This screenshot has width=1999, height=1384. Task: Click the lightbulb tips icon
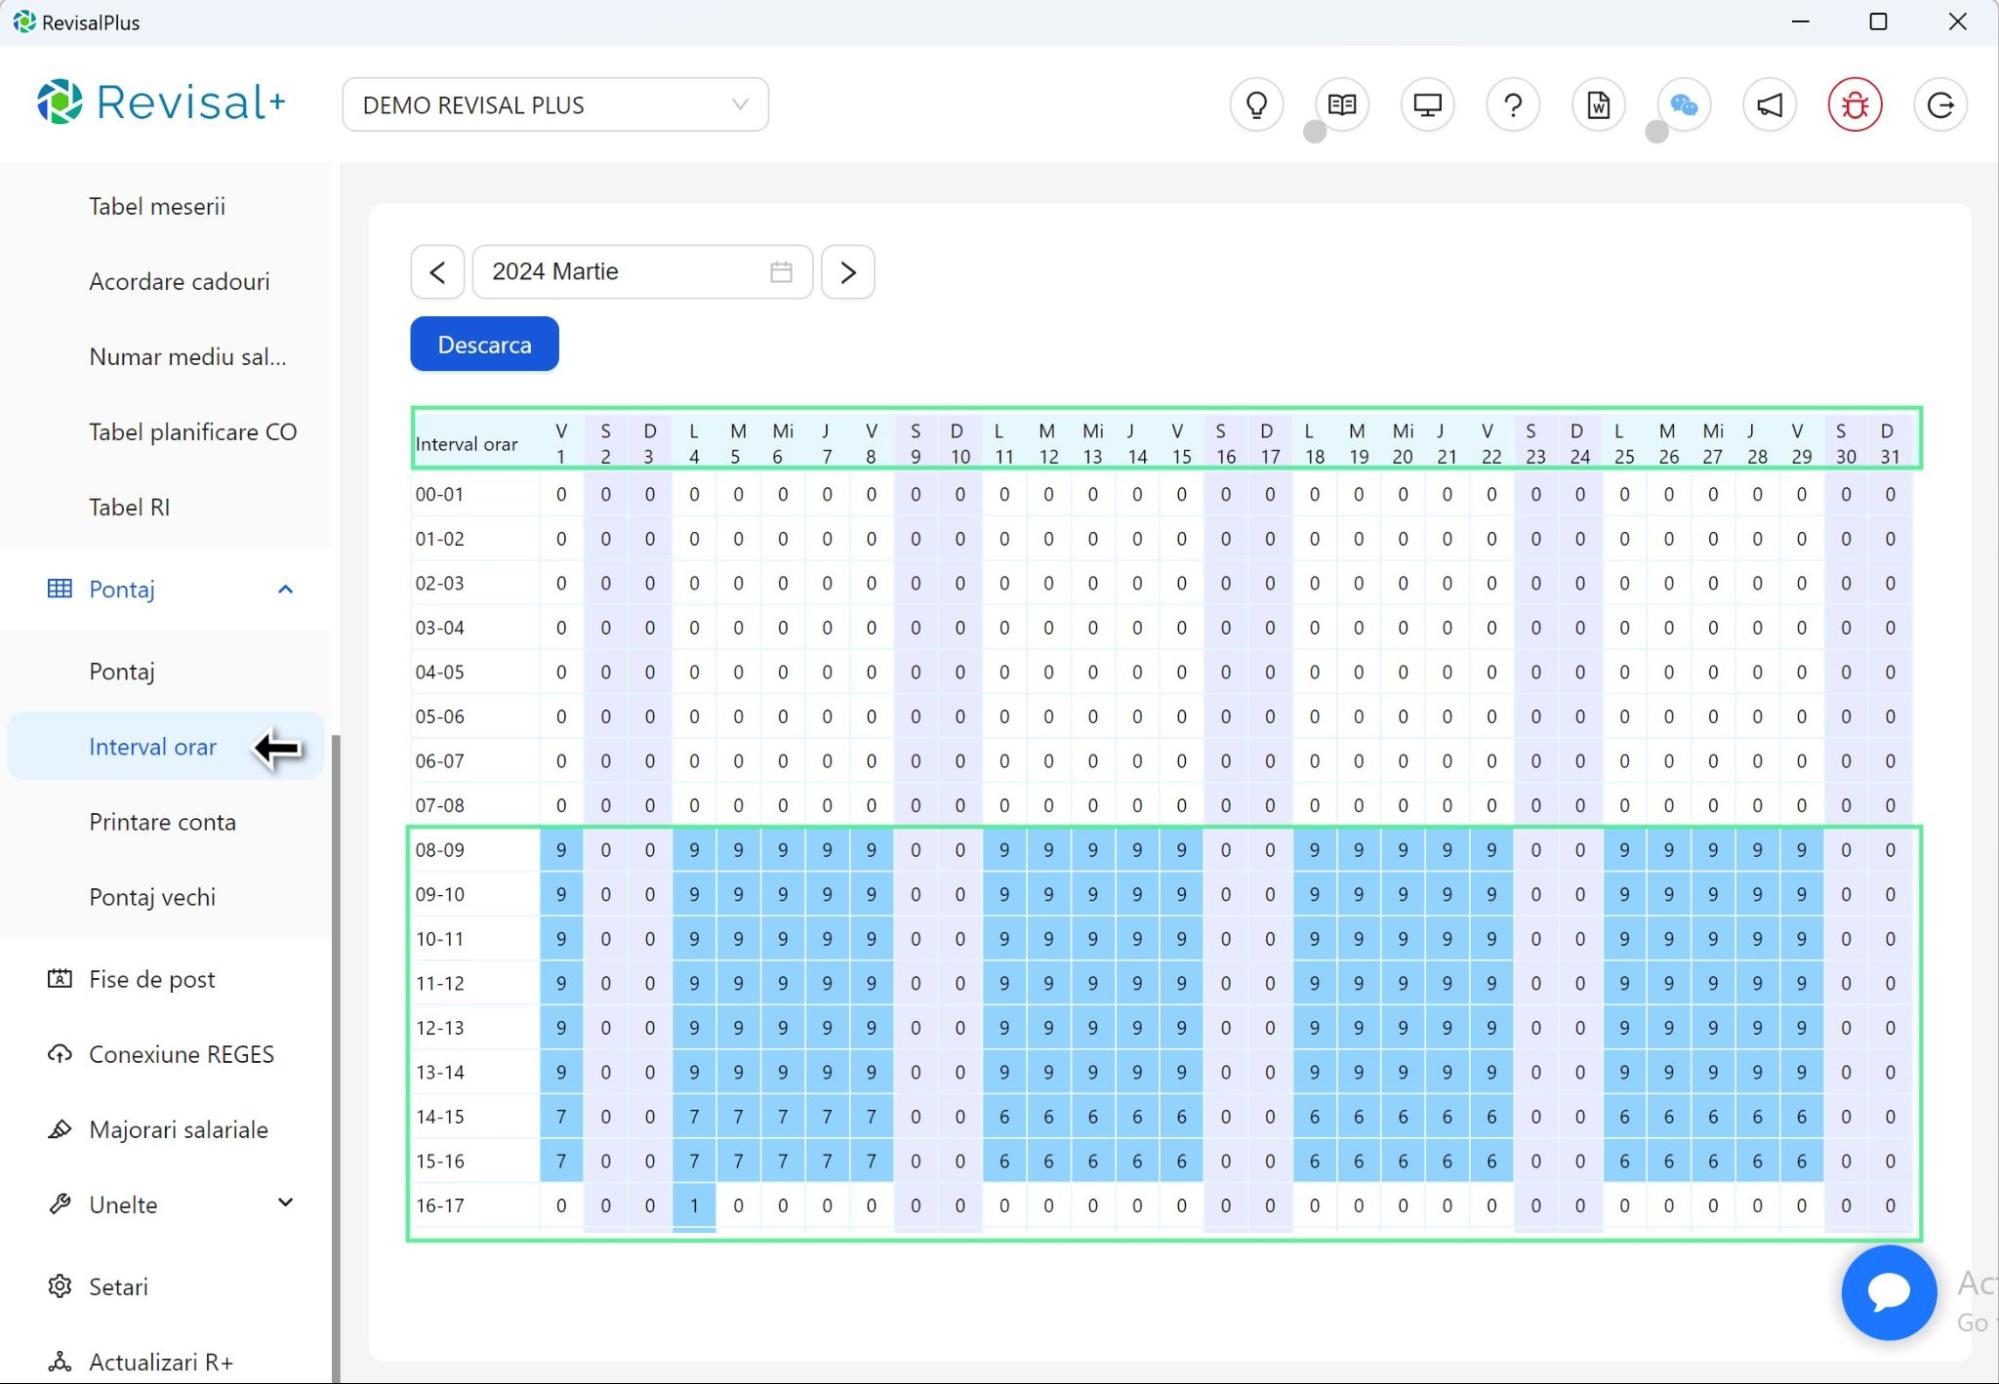pos(1256,105)
